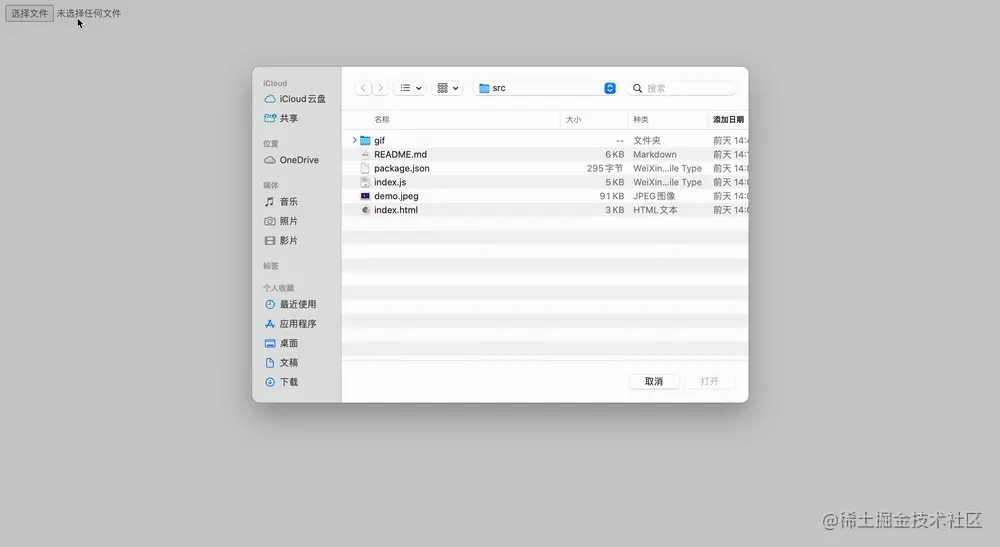1000x547 pixels.
Task: Click the 文件夹 kind cell for gif
Action: point(647,140)
